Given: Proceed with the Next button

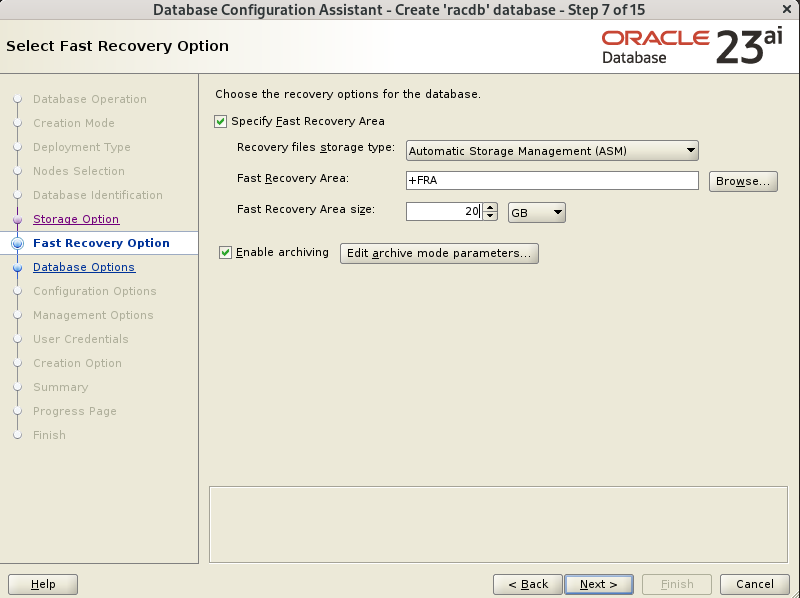Looking at the screenshot, I should coord(598,584).
